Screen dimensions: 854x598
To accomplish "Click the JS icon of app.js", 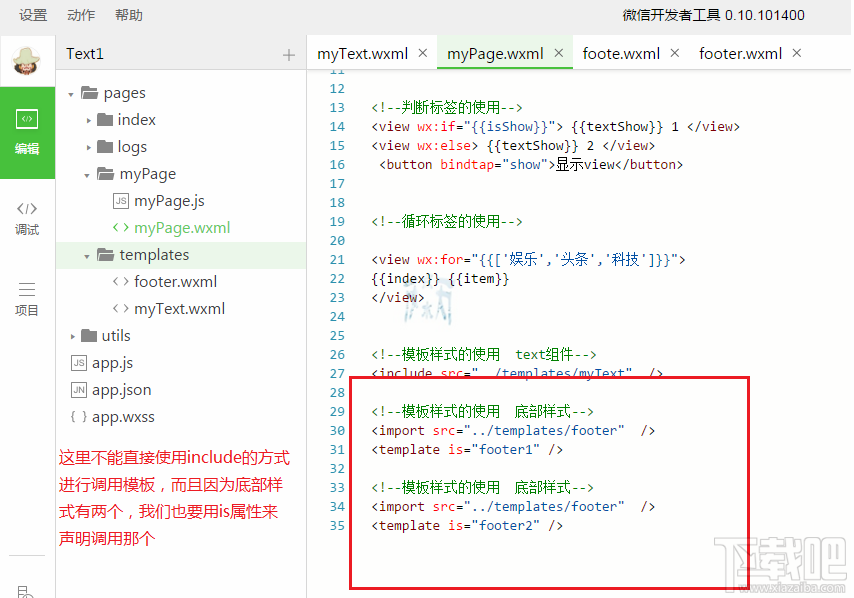I will (x=79, y=363).
